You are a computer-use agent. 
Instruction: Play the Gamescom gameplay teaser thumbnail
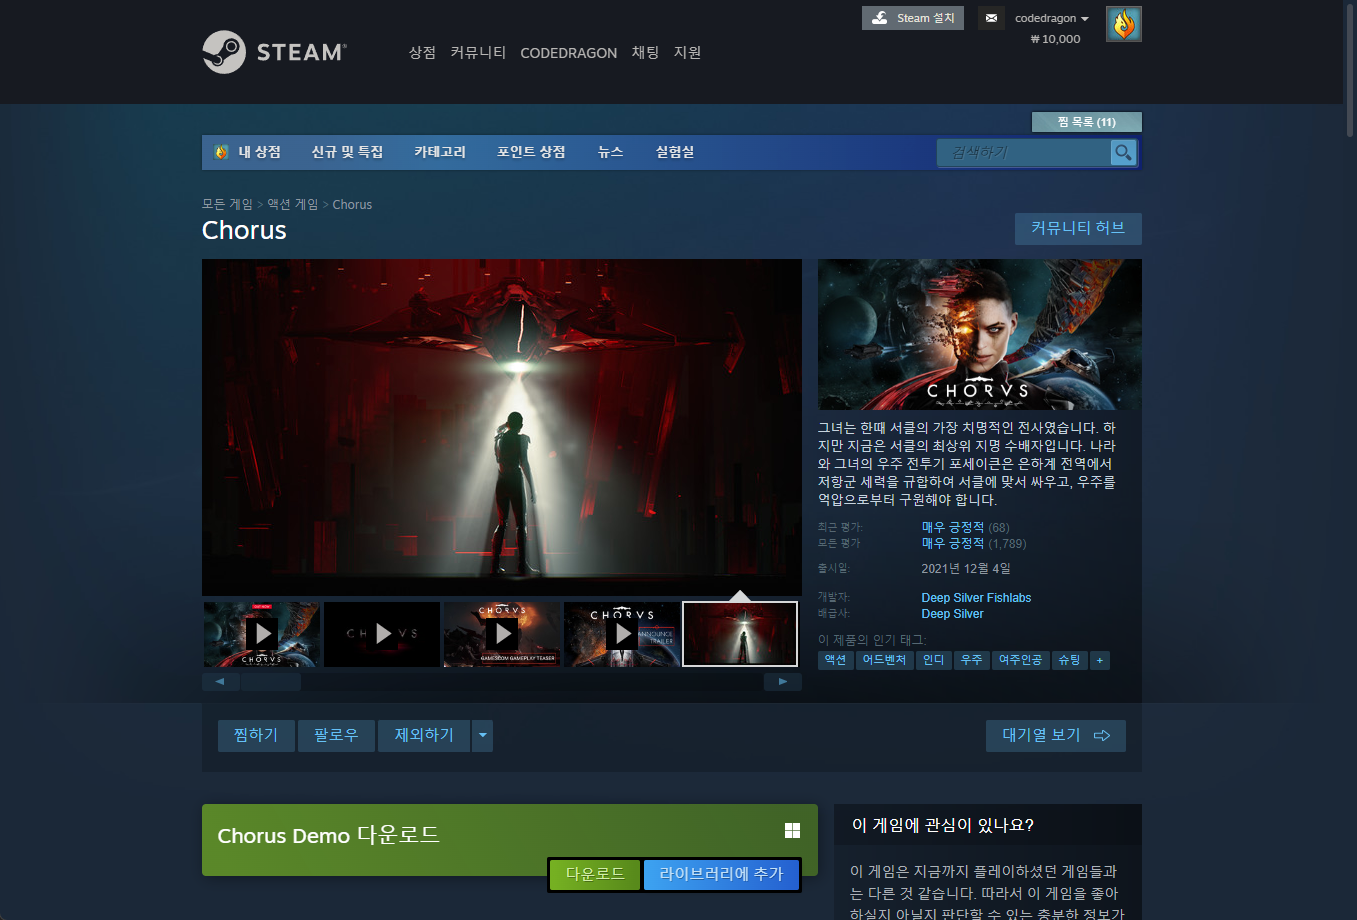[x=502, y=634]
